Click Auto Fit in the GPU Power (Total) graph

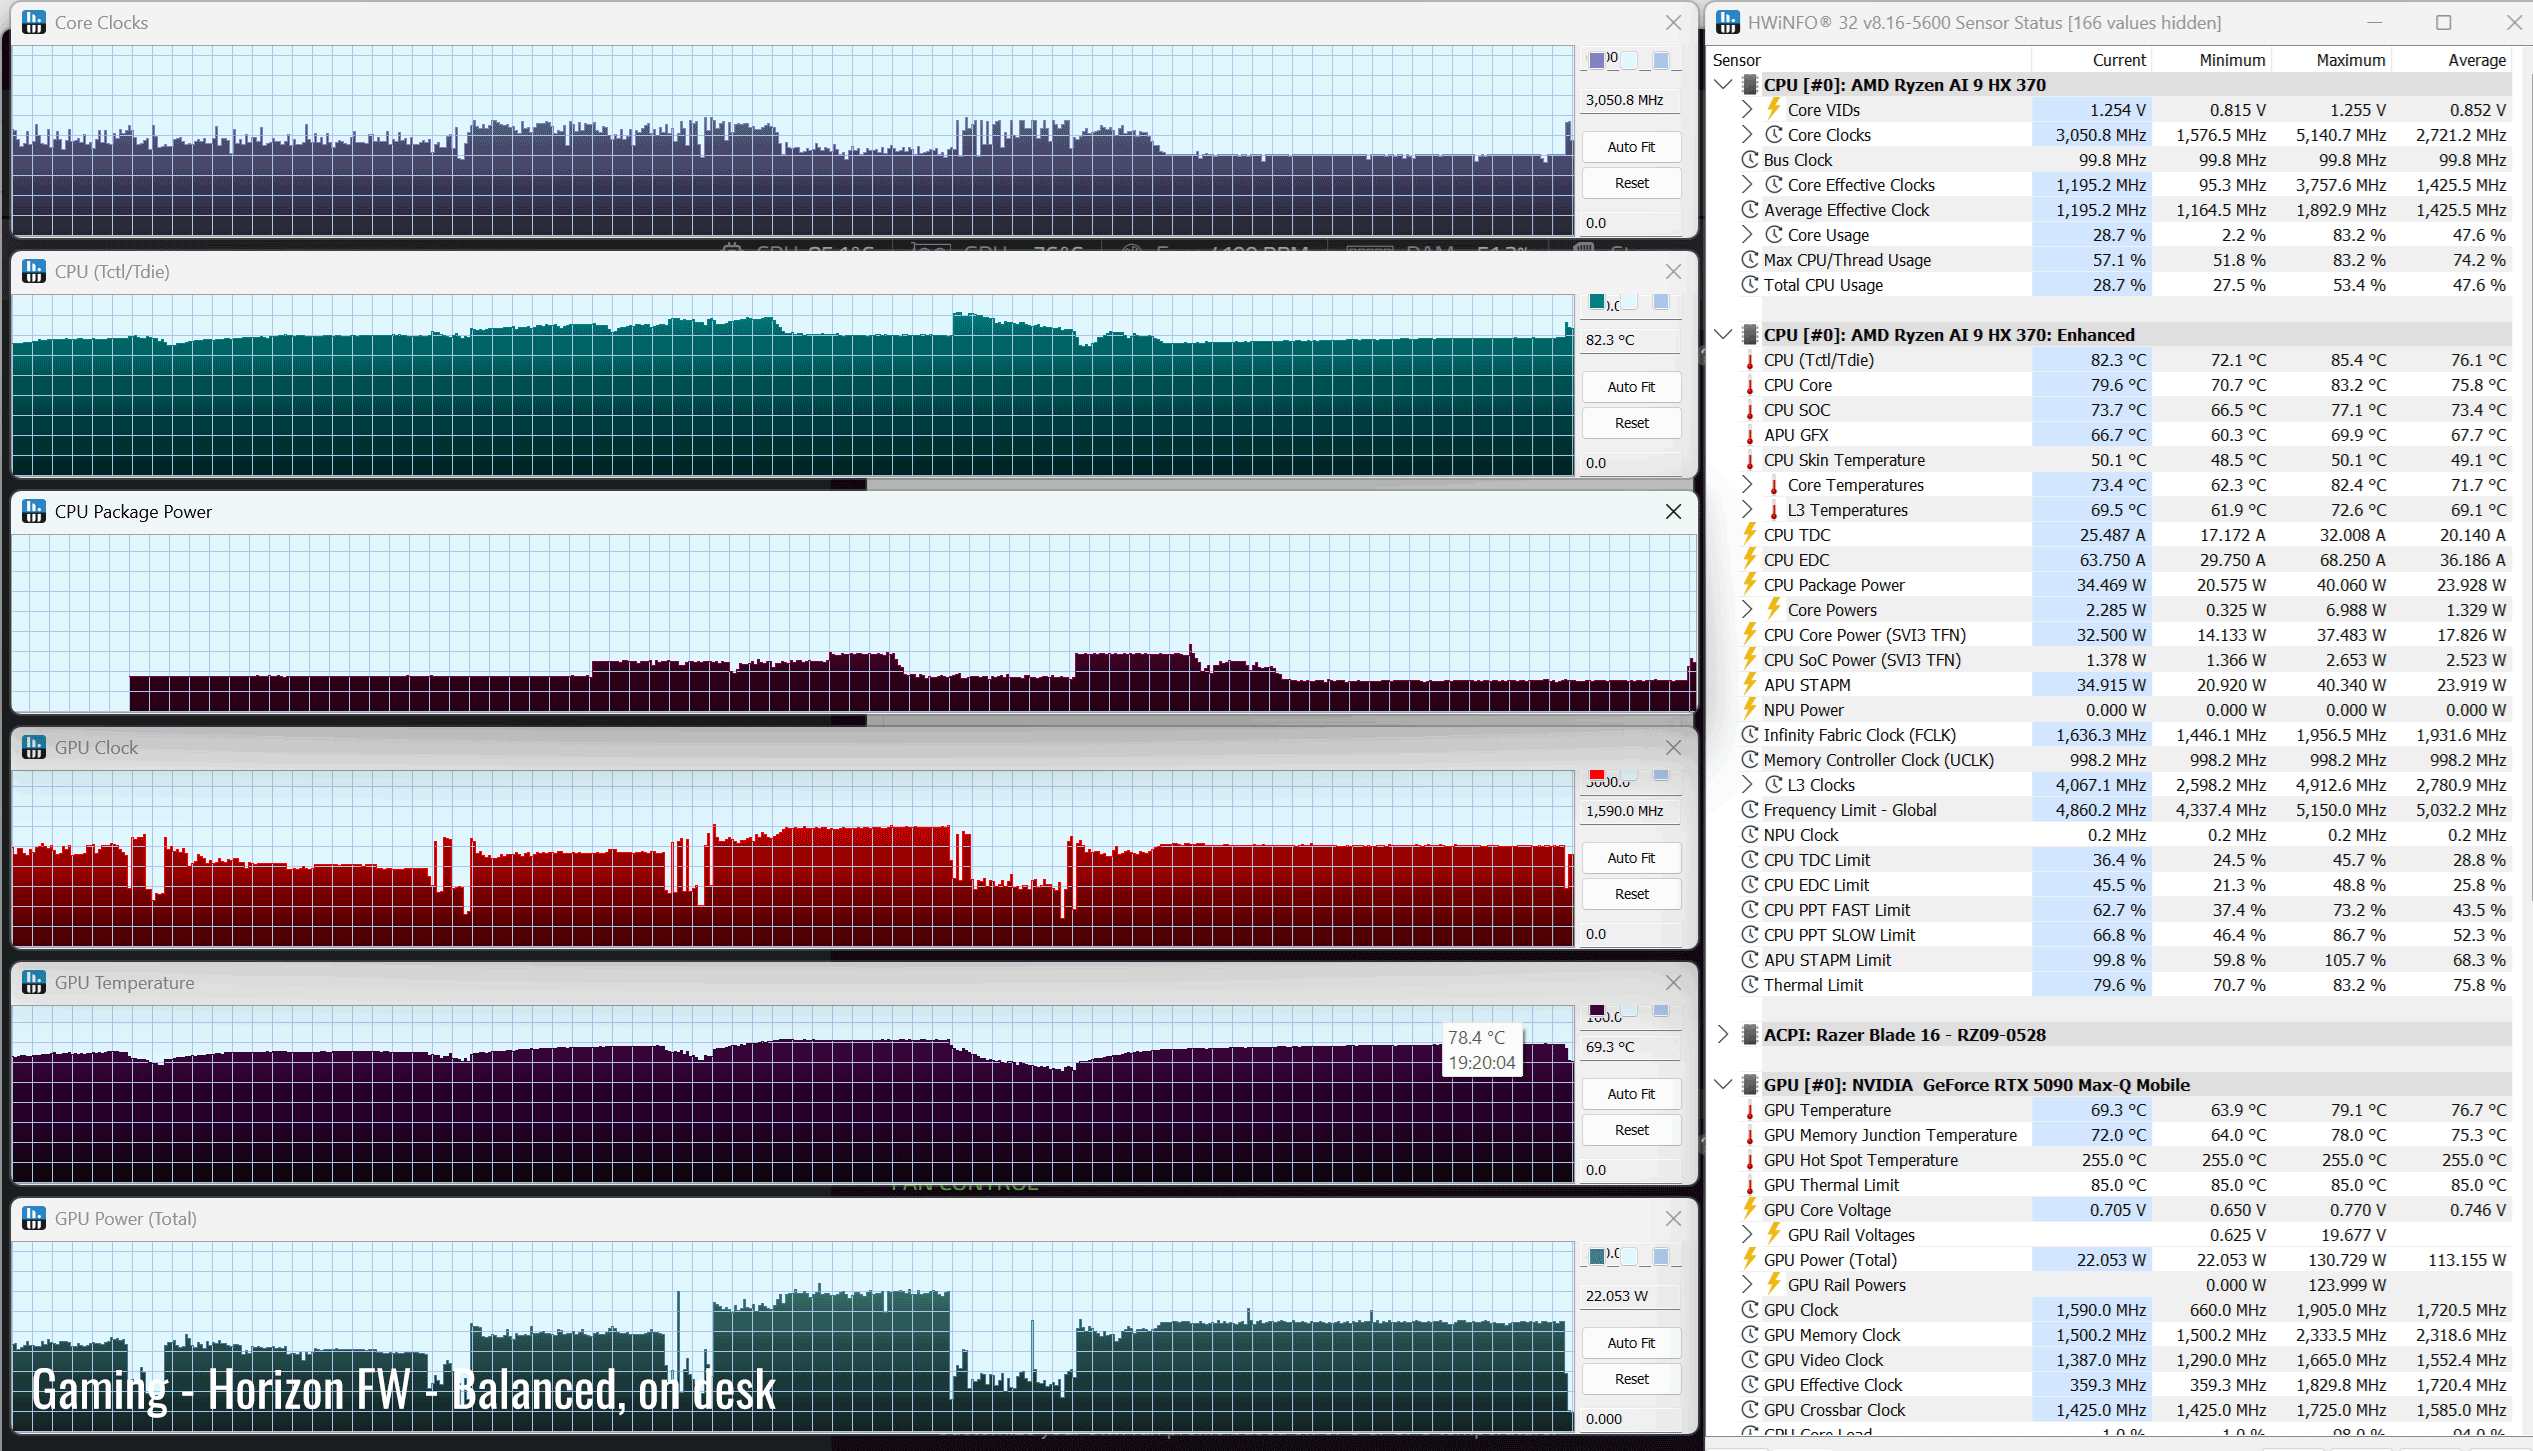click(x=1631, y=1343)
